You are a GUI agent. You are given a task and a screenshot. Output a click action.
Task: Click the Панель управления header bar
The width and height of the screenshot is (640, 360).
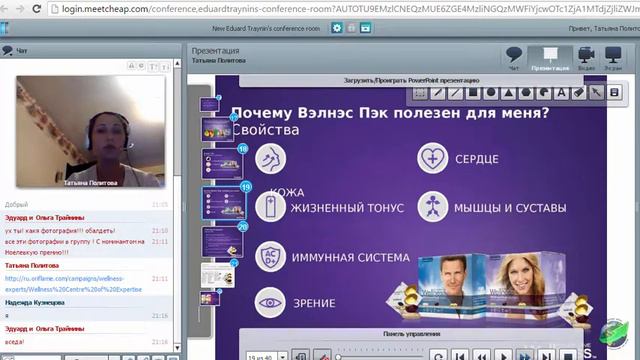pos(411,334)
